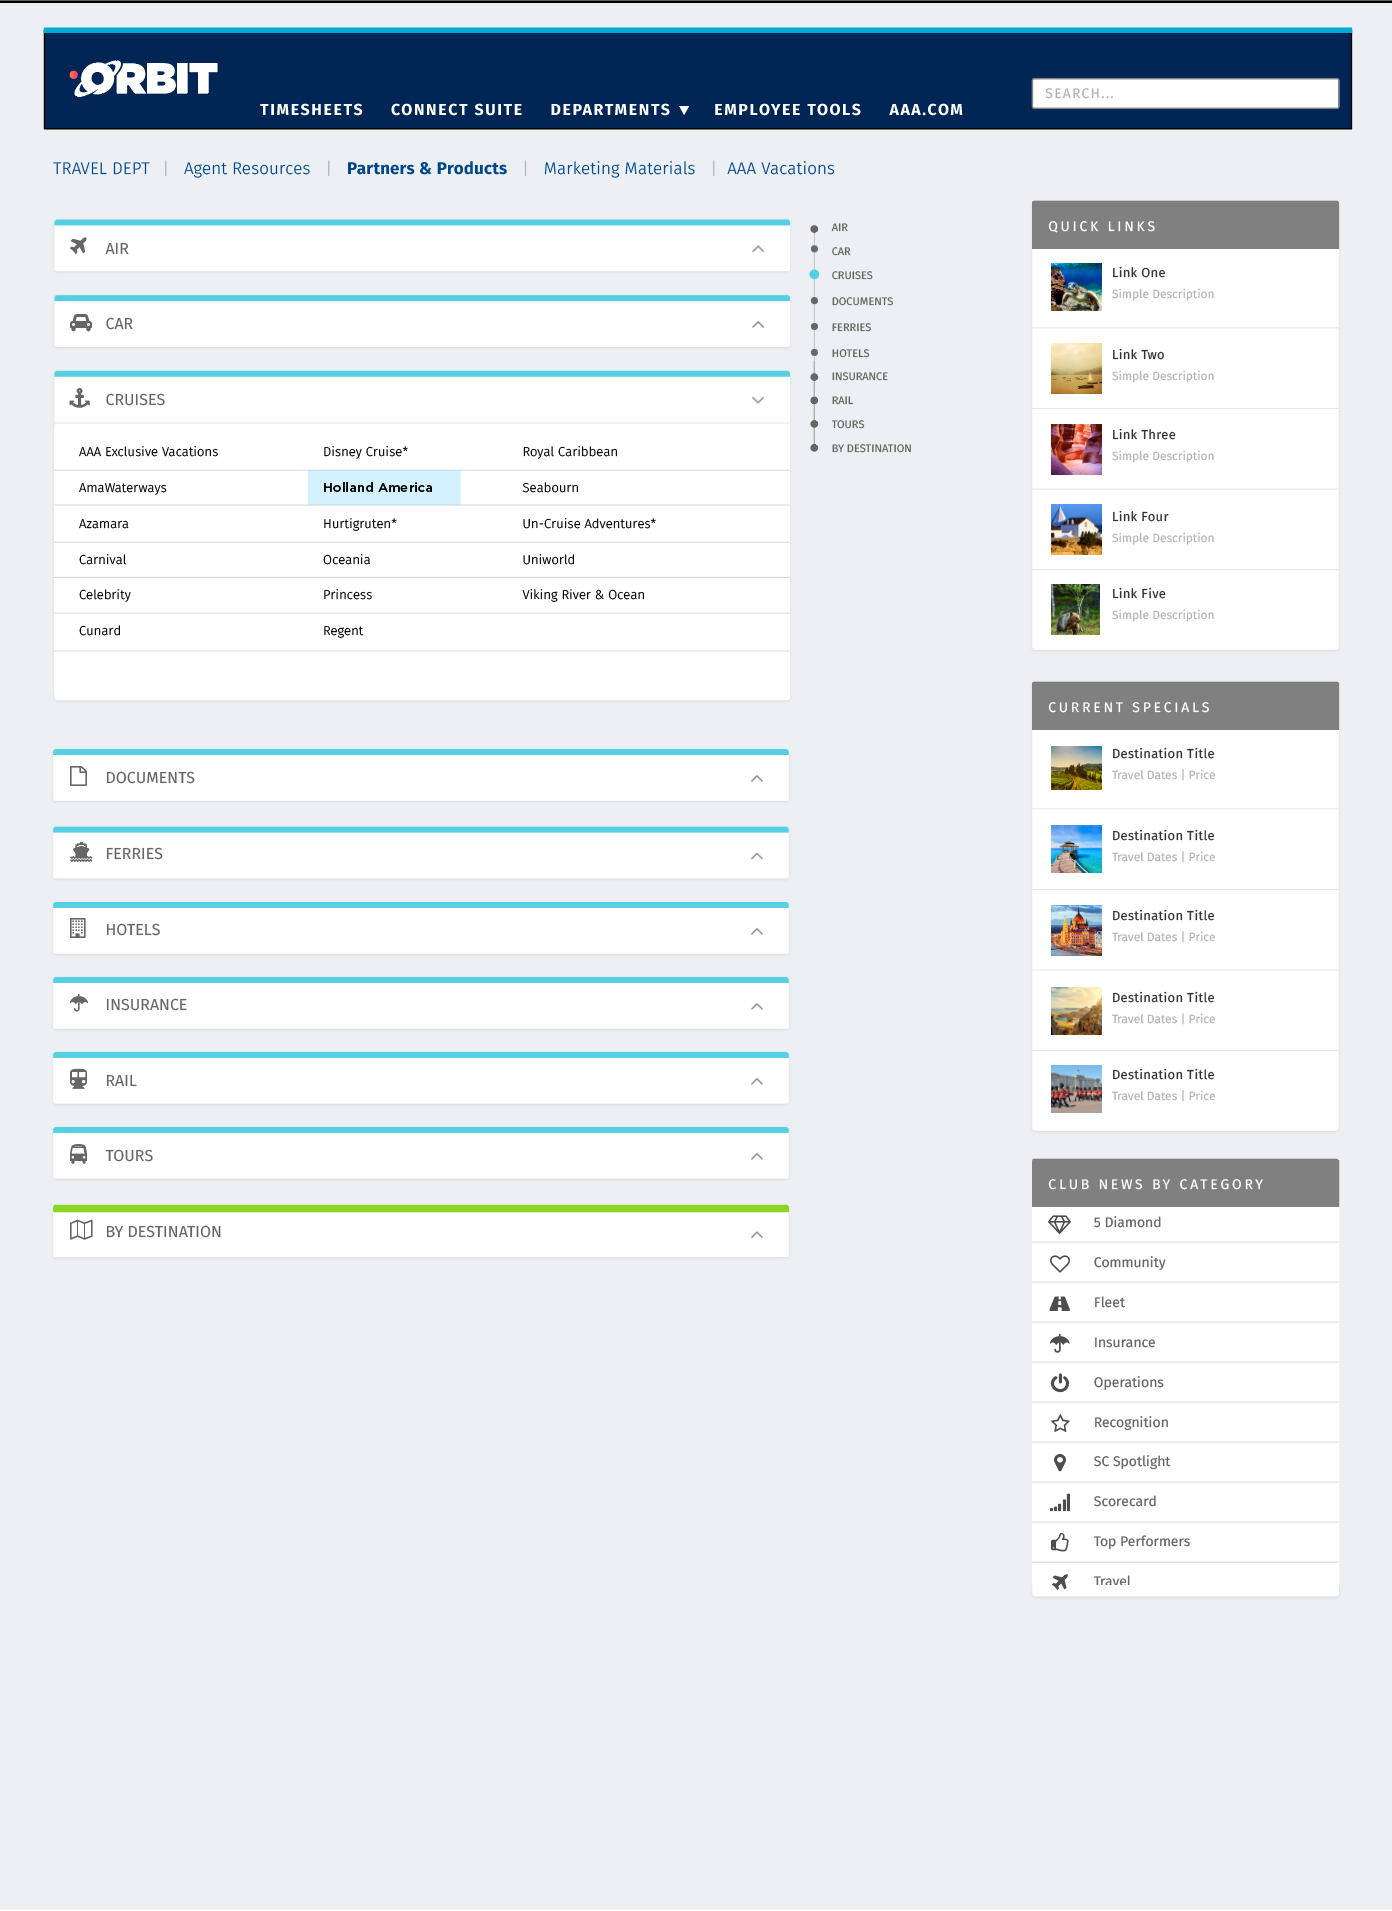Click the star icon for Recognition

coord(1060,1423)
